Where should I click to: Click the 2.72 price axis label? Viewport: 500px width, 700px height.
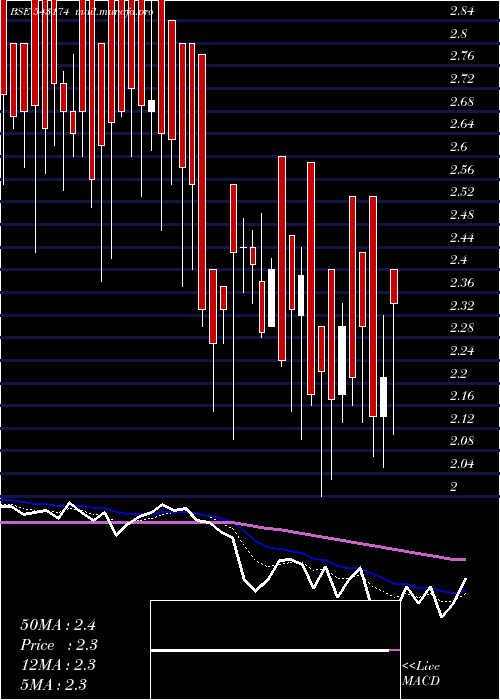(462, 79)
